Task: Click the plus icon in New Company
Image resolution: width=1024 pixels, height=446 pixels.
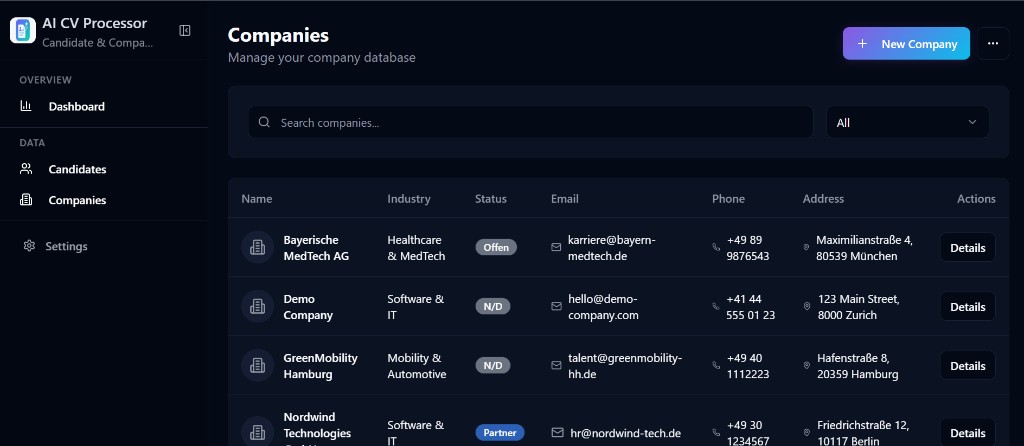Action: click(x=862, y=44)
